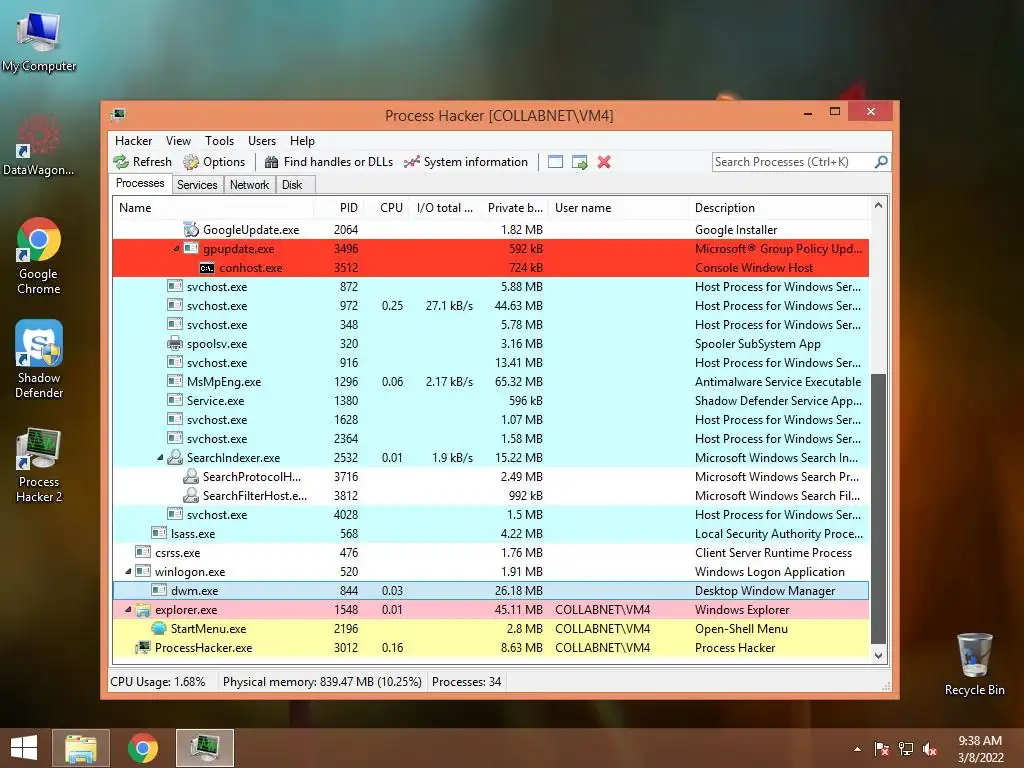Click the CPU Usage status bar entry
The width and height of the screenshot is (1024, 768).
pos(158,682)
